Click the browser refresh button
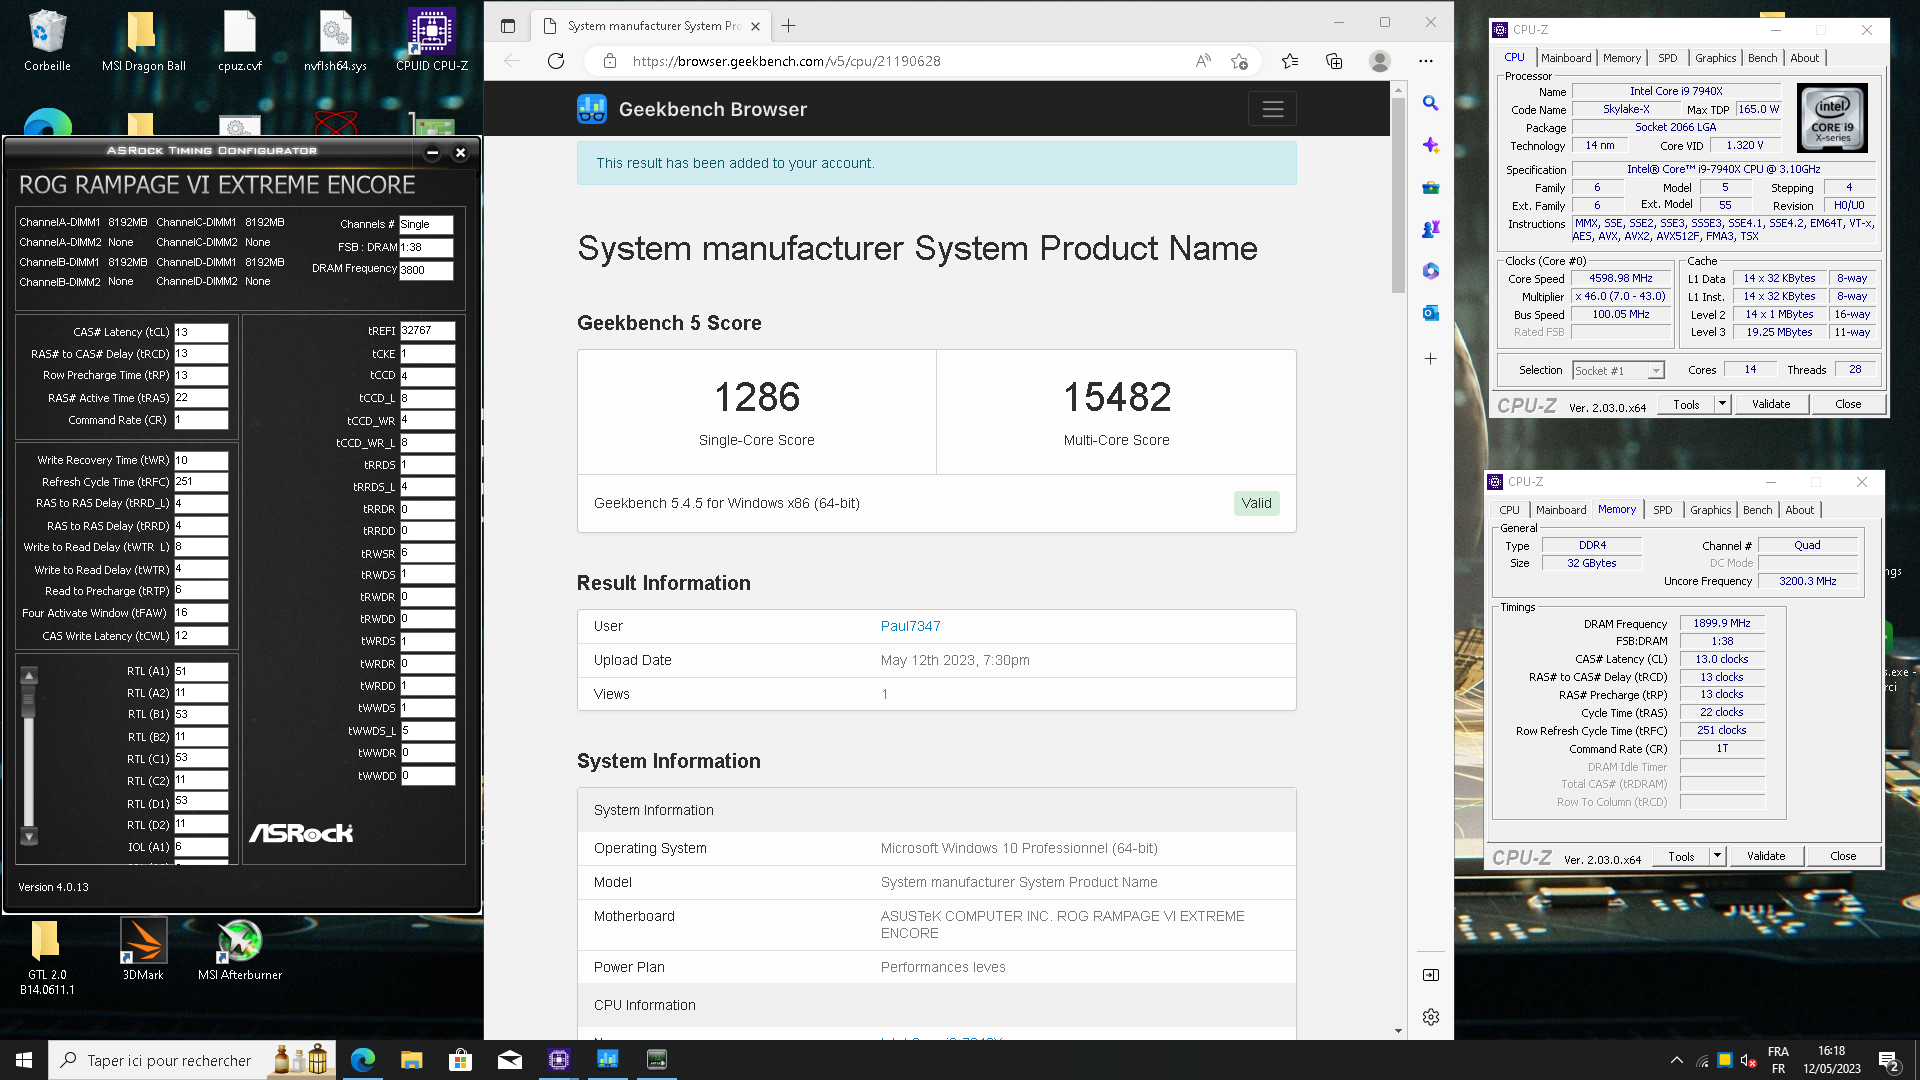 point(556,61)
